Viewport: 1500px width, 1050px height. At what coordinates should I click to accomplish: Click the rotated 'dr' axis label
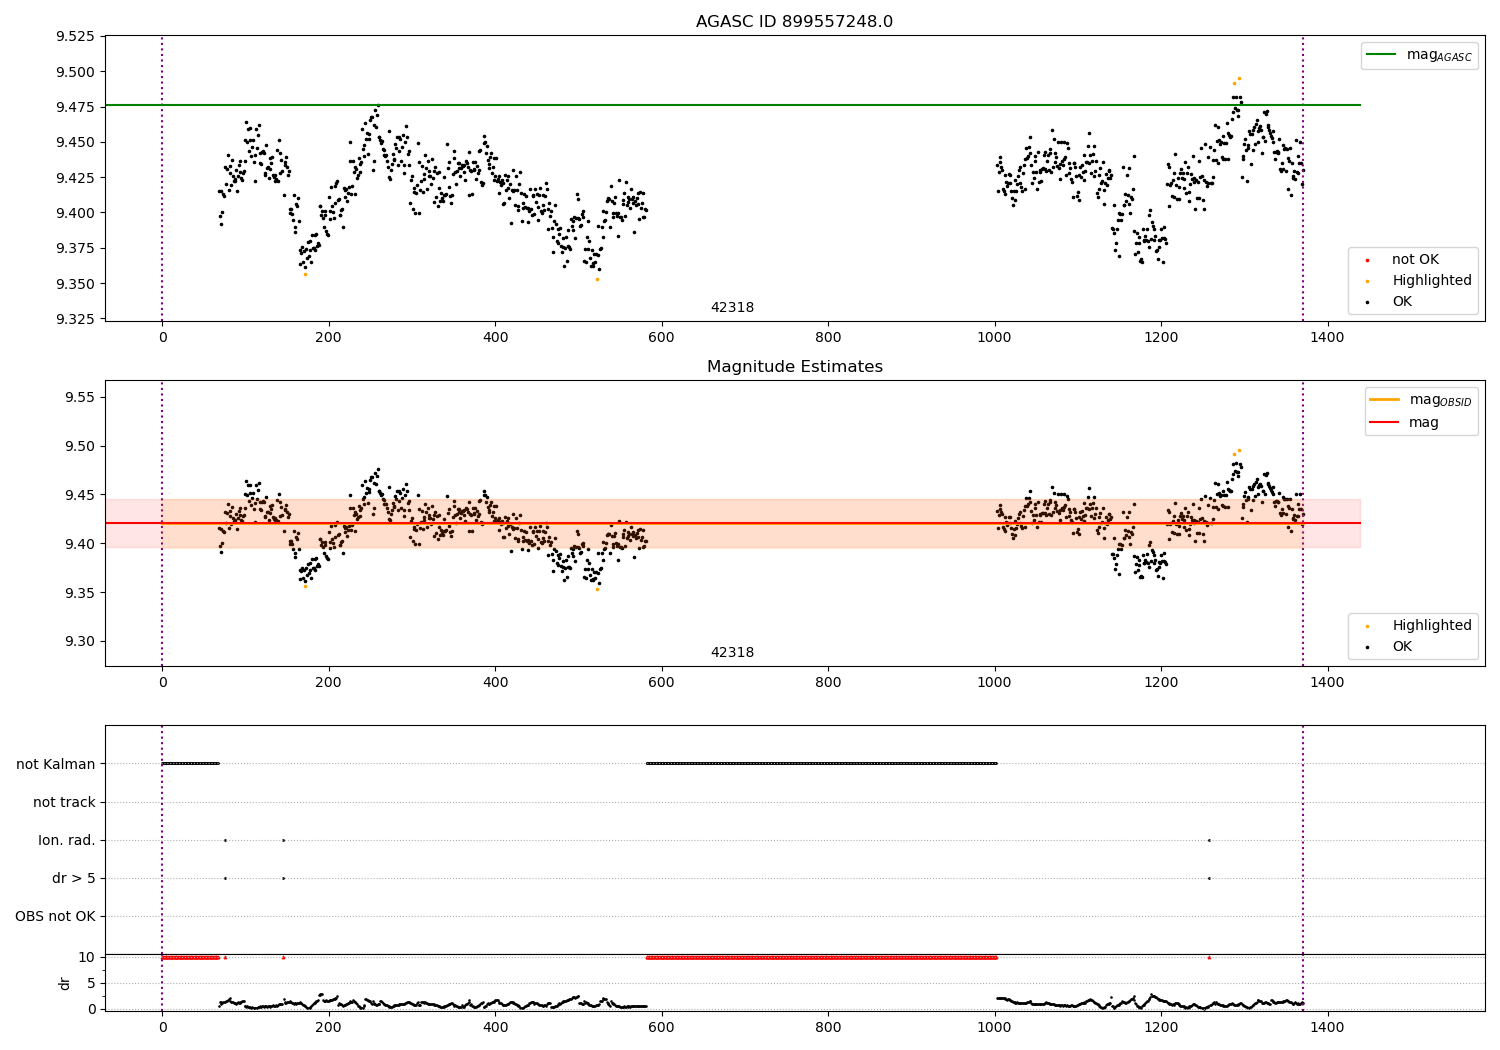pyautogui.click(x=65, y=983)
